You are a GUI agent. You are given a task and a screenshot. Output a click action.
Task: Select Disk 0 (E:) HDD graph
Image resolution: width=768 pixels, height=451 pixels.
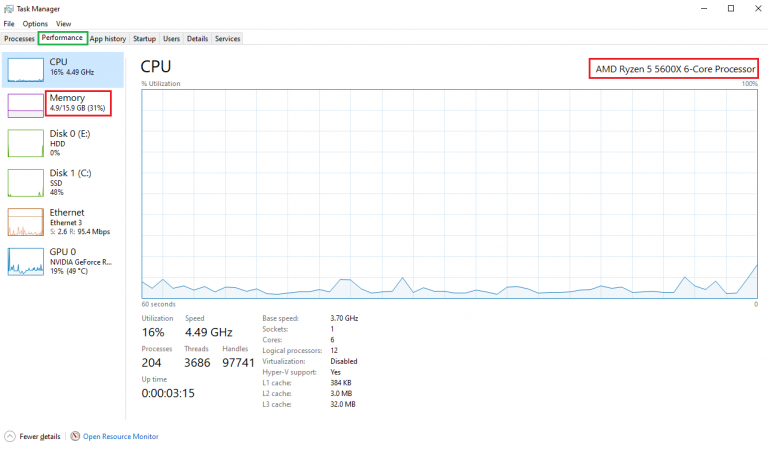[26, 143]
